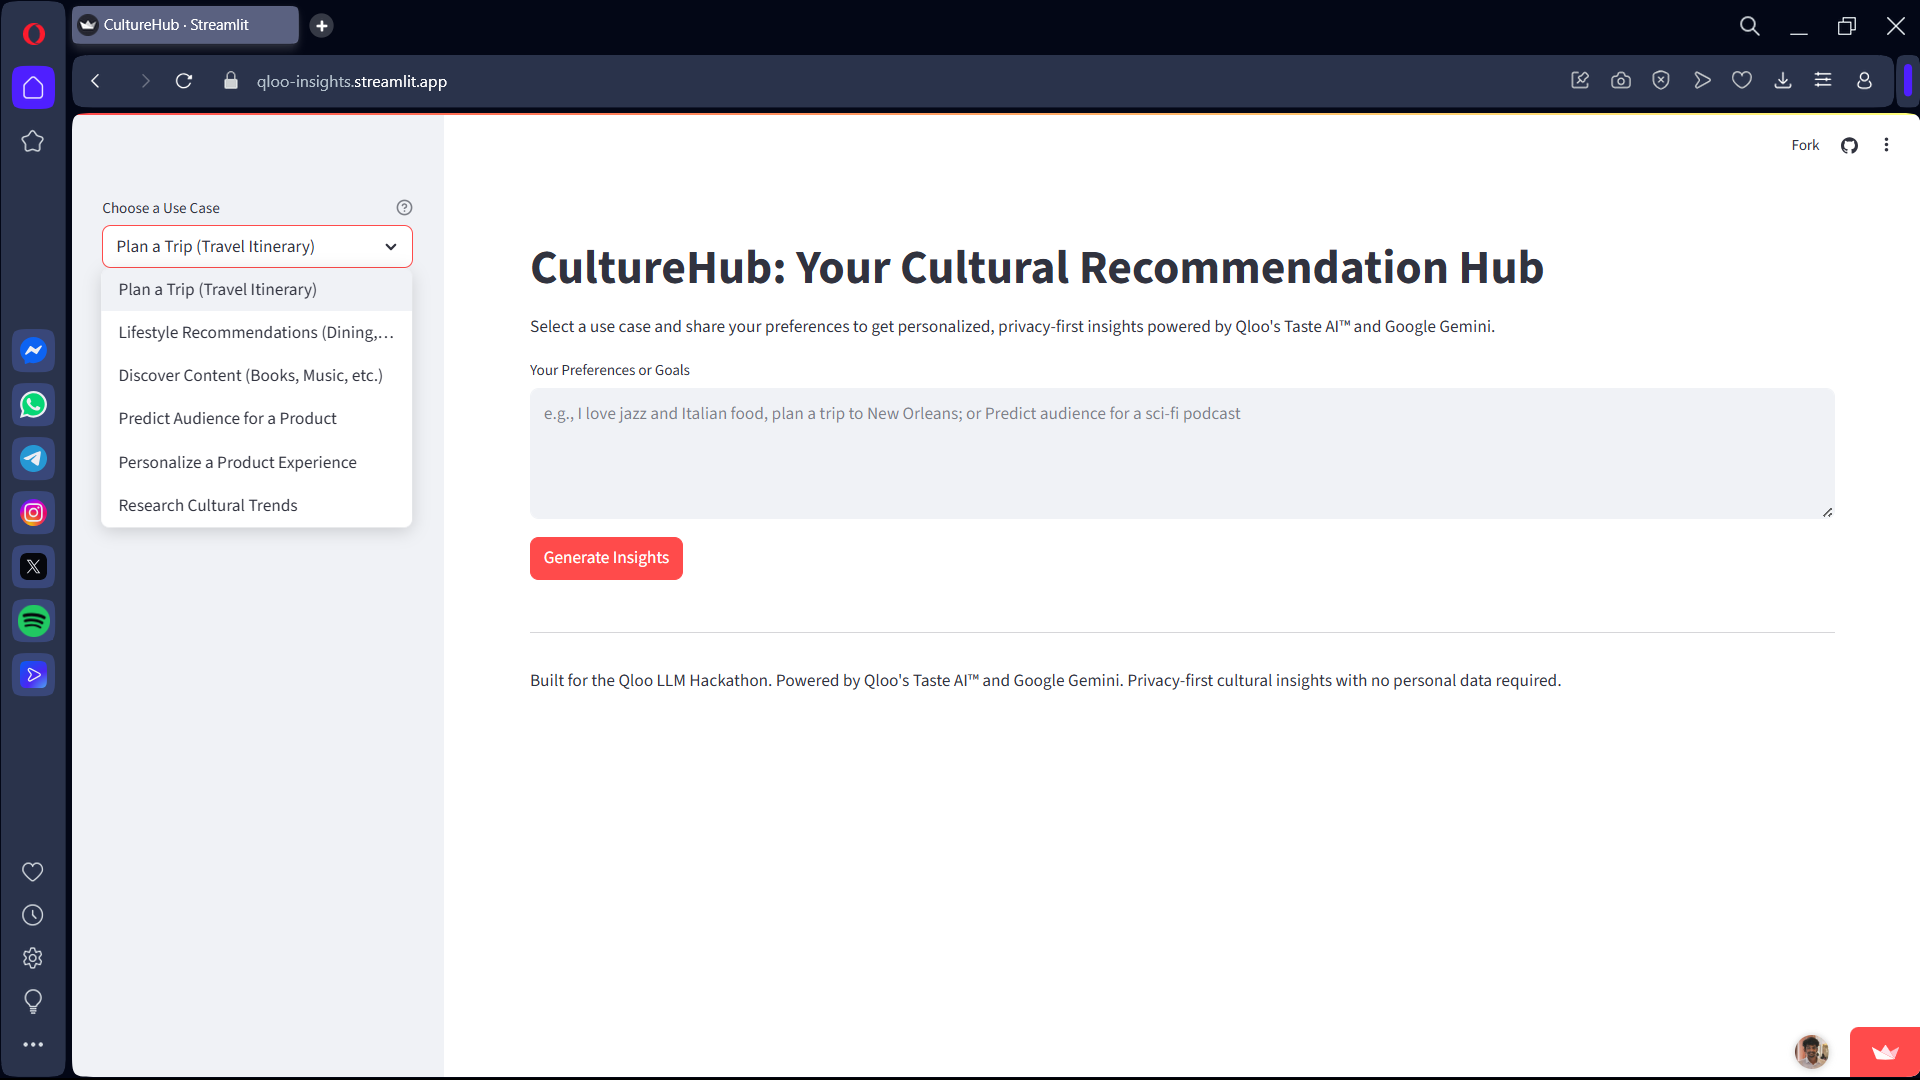Click the Generate Insights button
The width and height of the screenshot is (1920, 1080).
pyautogui.click(x=606, y=558)
